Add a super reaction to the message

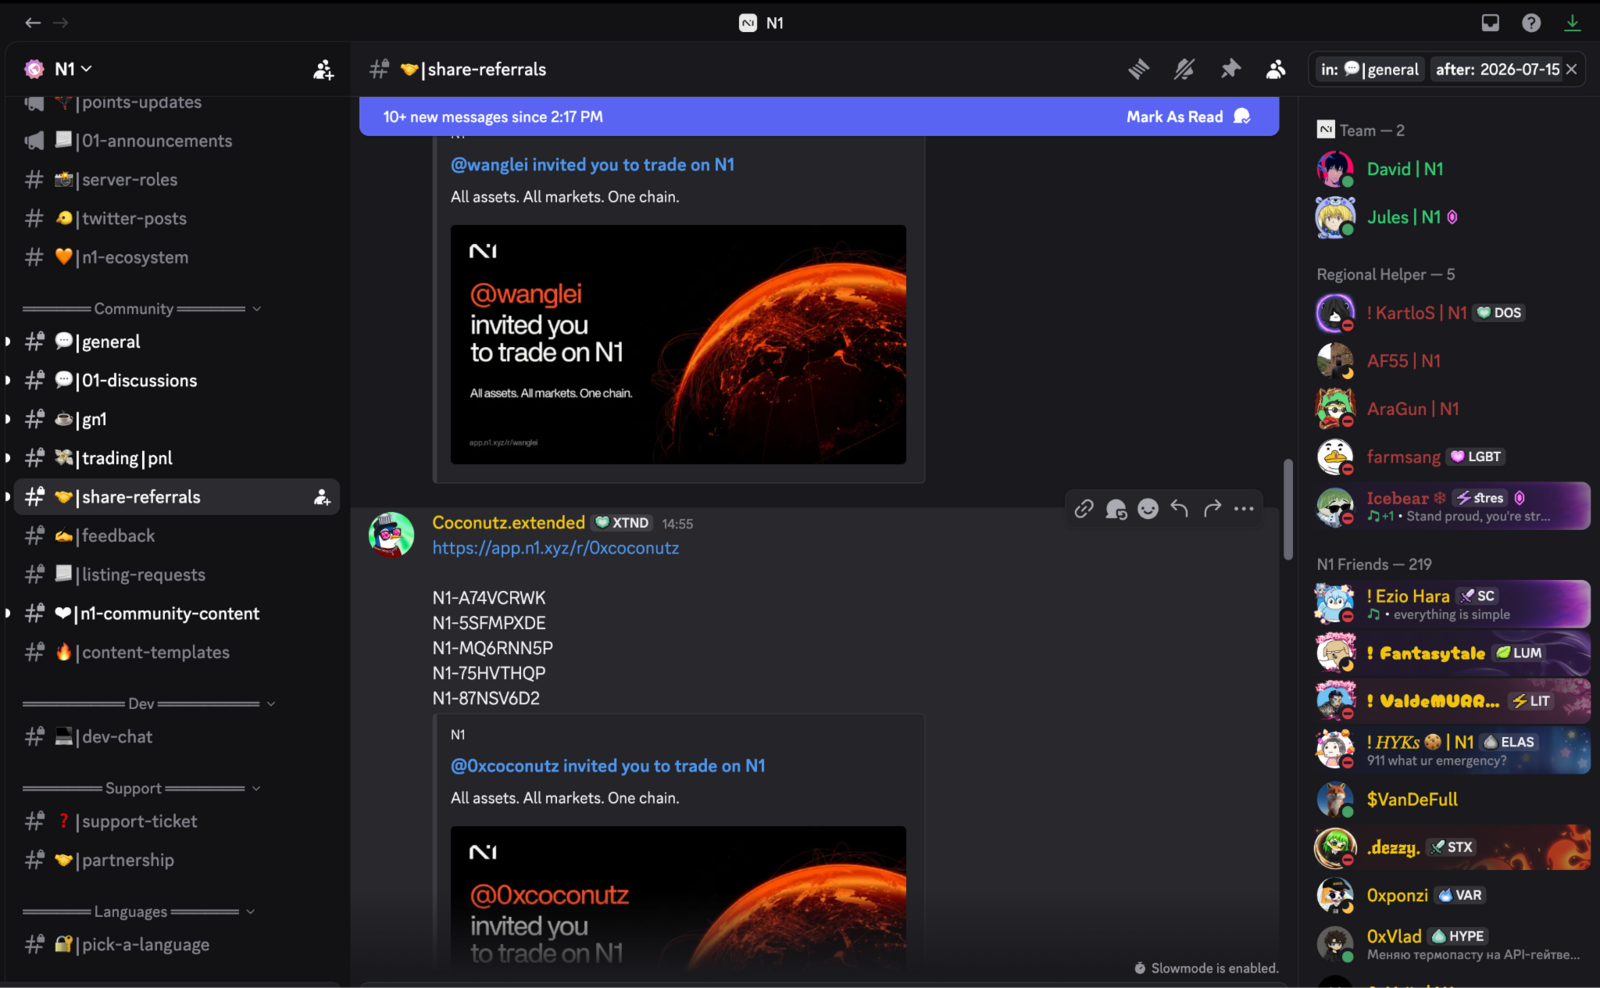click(1116, 509)
